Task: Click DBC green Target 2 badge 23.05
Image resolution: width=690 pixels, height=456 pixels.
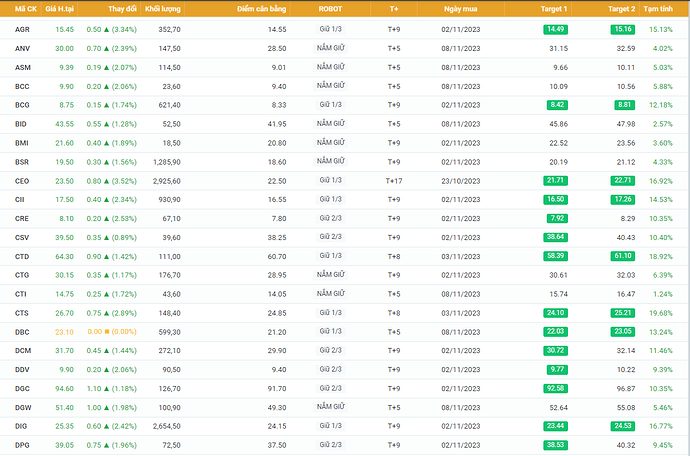Action: click(x=623, y=332)
